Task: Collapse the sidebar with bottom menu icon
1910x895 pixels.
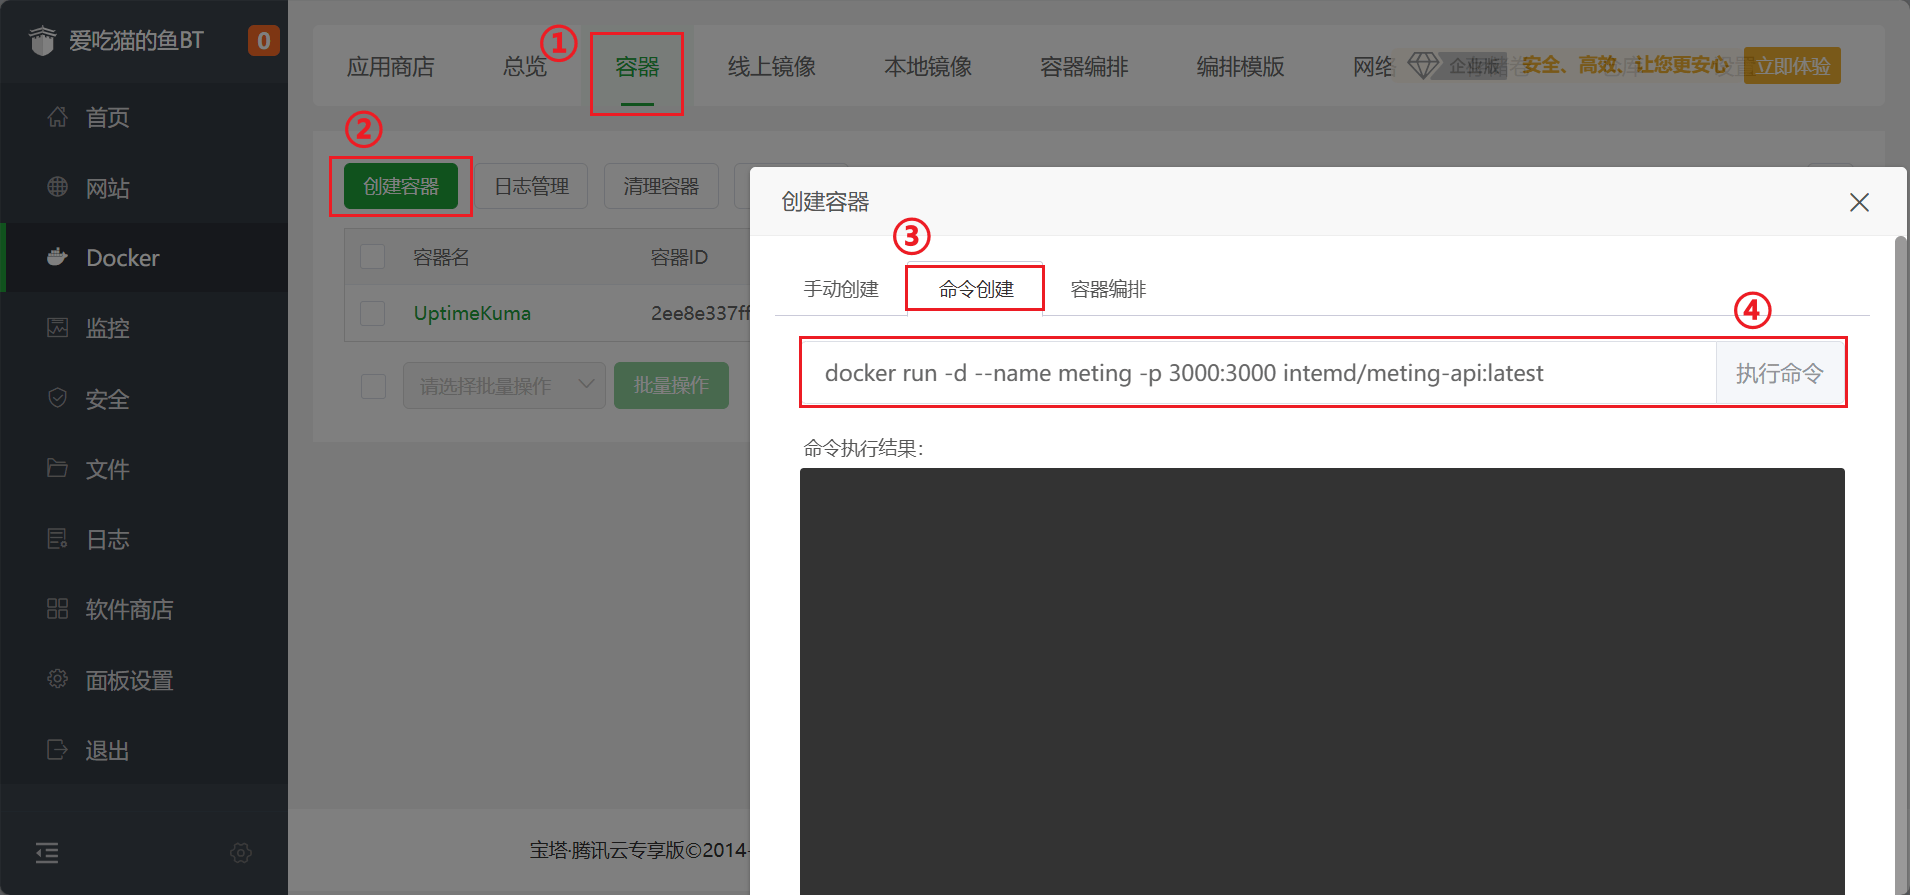Action: 47,853
